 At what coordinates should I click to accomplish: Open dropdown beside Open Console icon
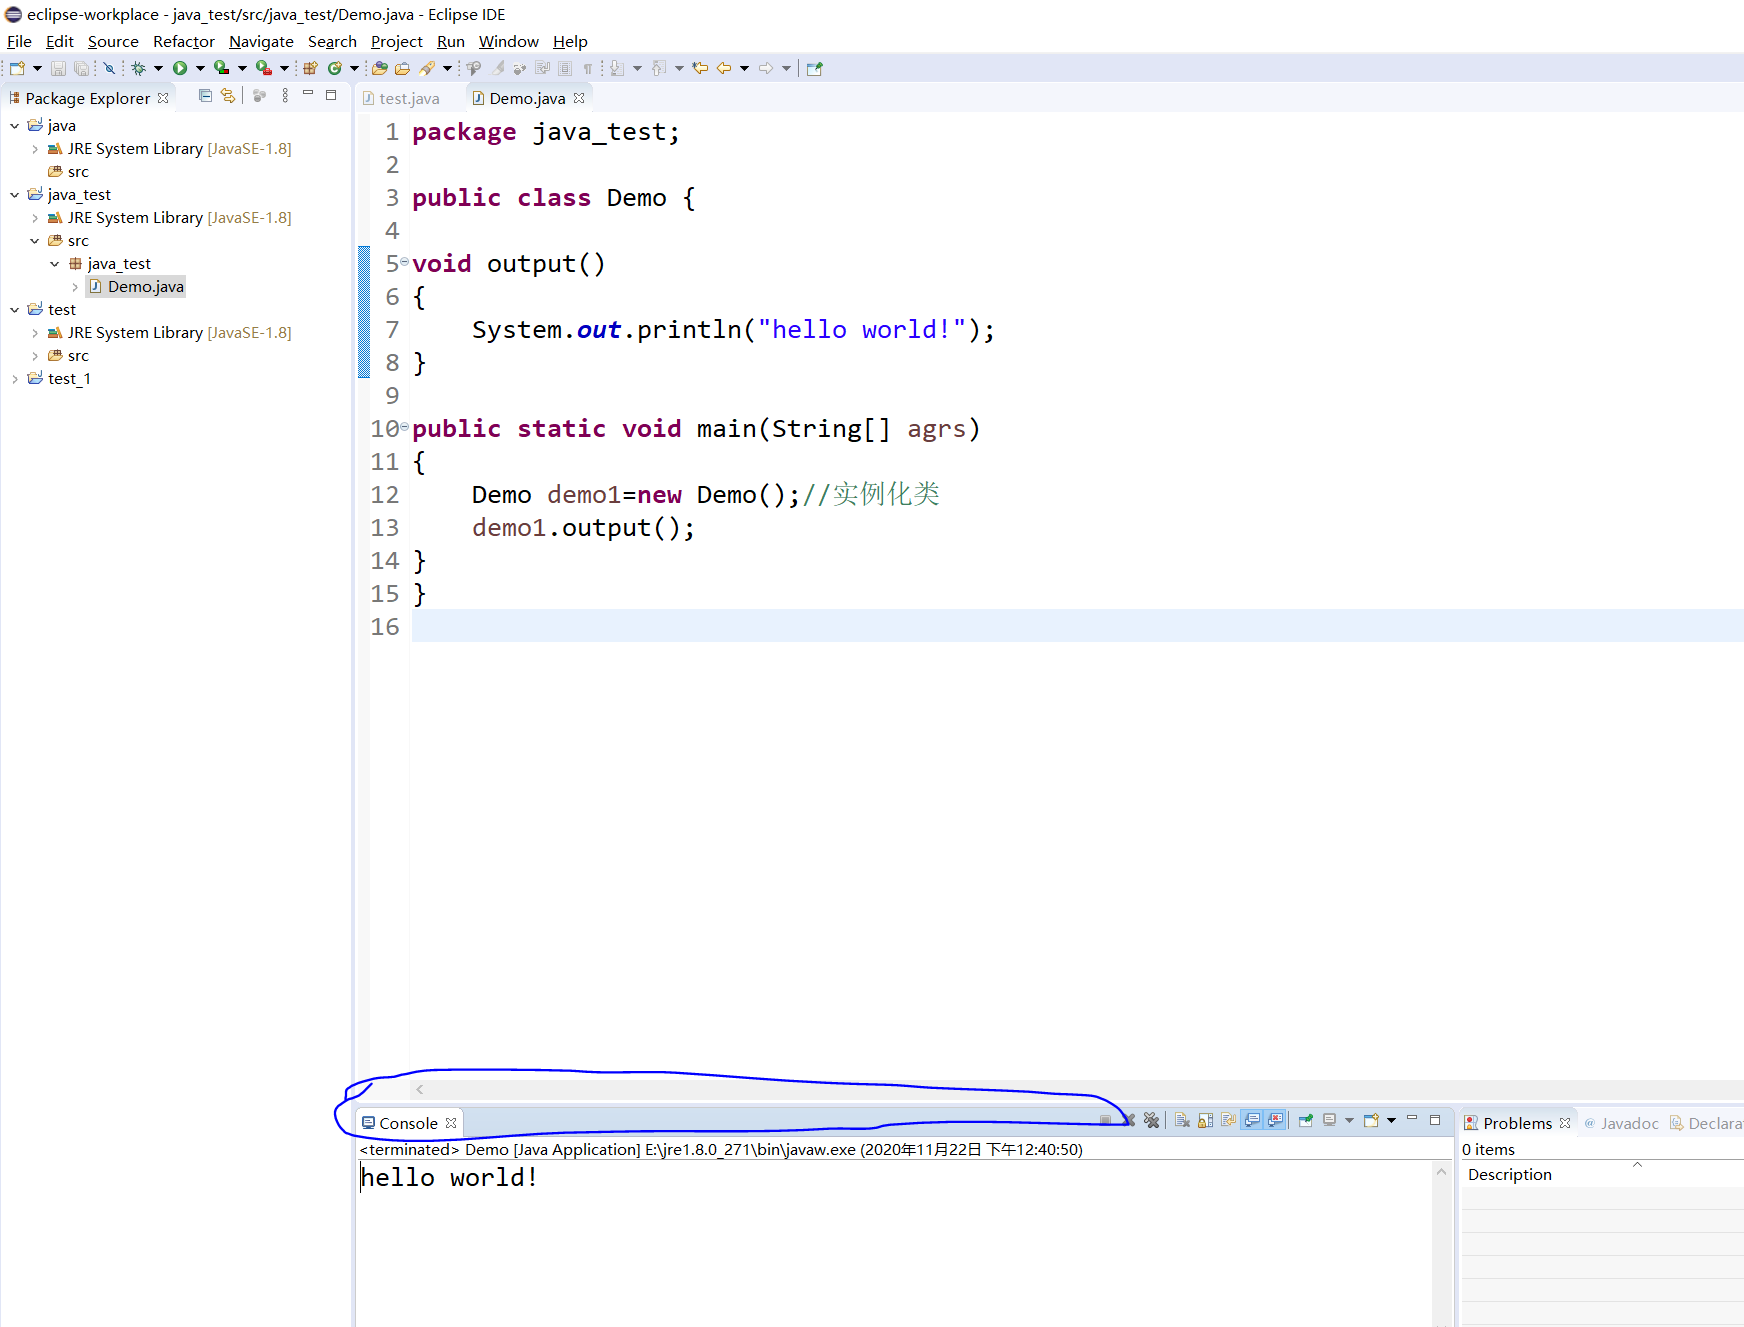click(x=1391, y=1120)
